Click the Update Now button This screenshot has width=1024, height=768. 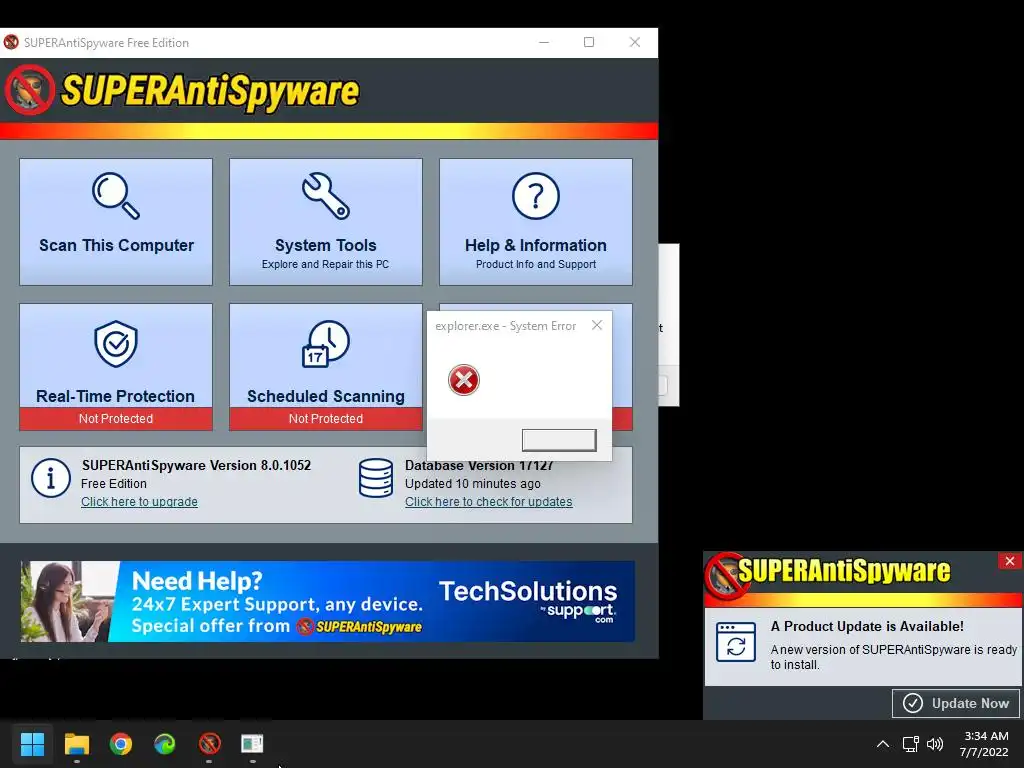tap(956, 703)
